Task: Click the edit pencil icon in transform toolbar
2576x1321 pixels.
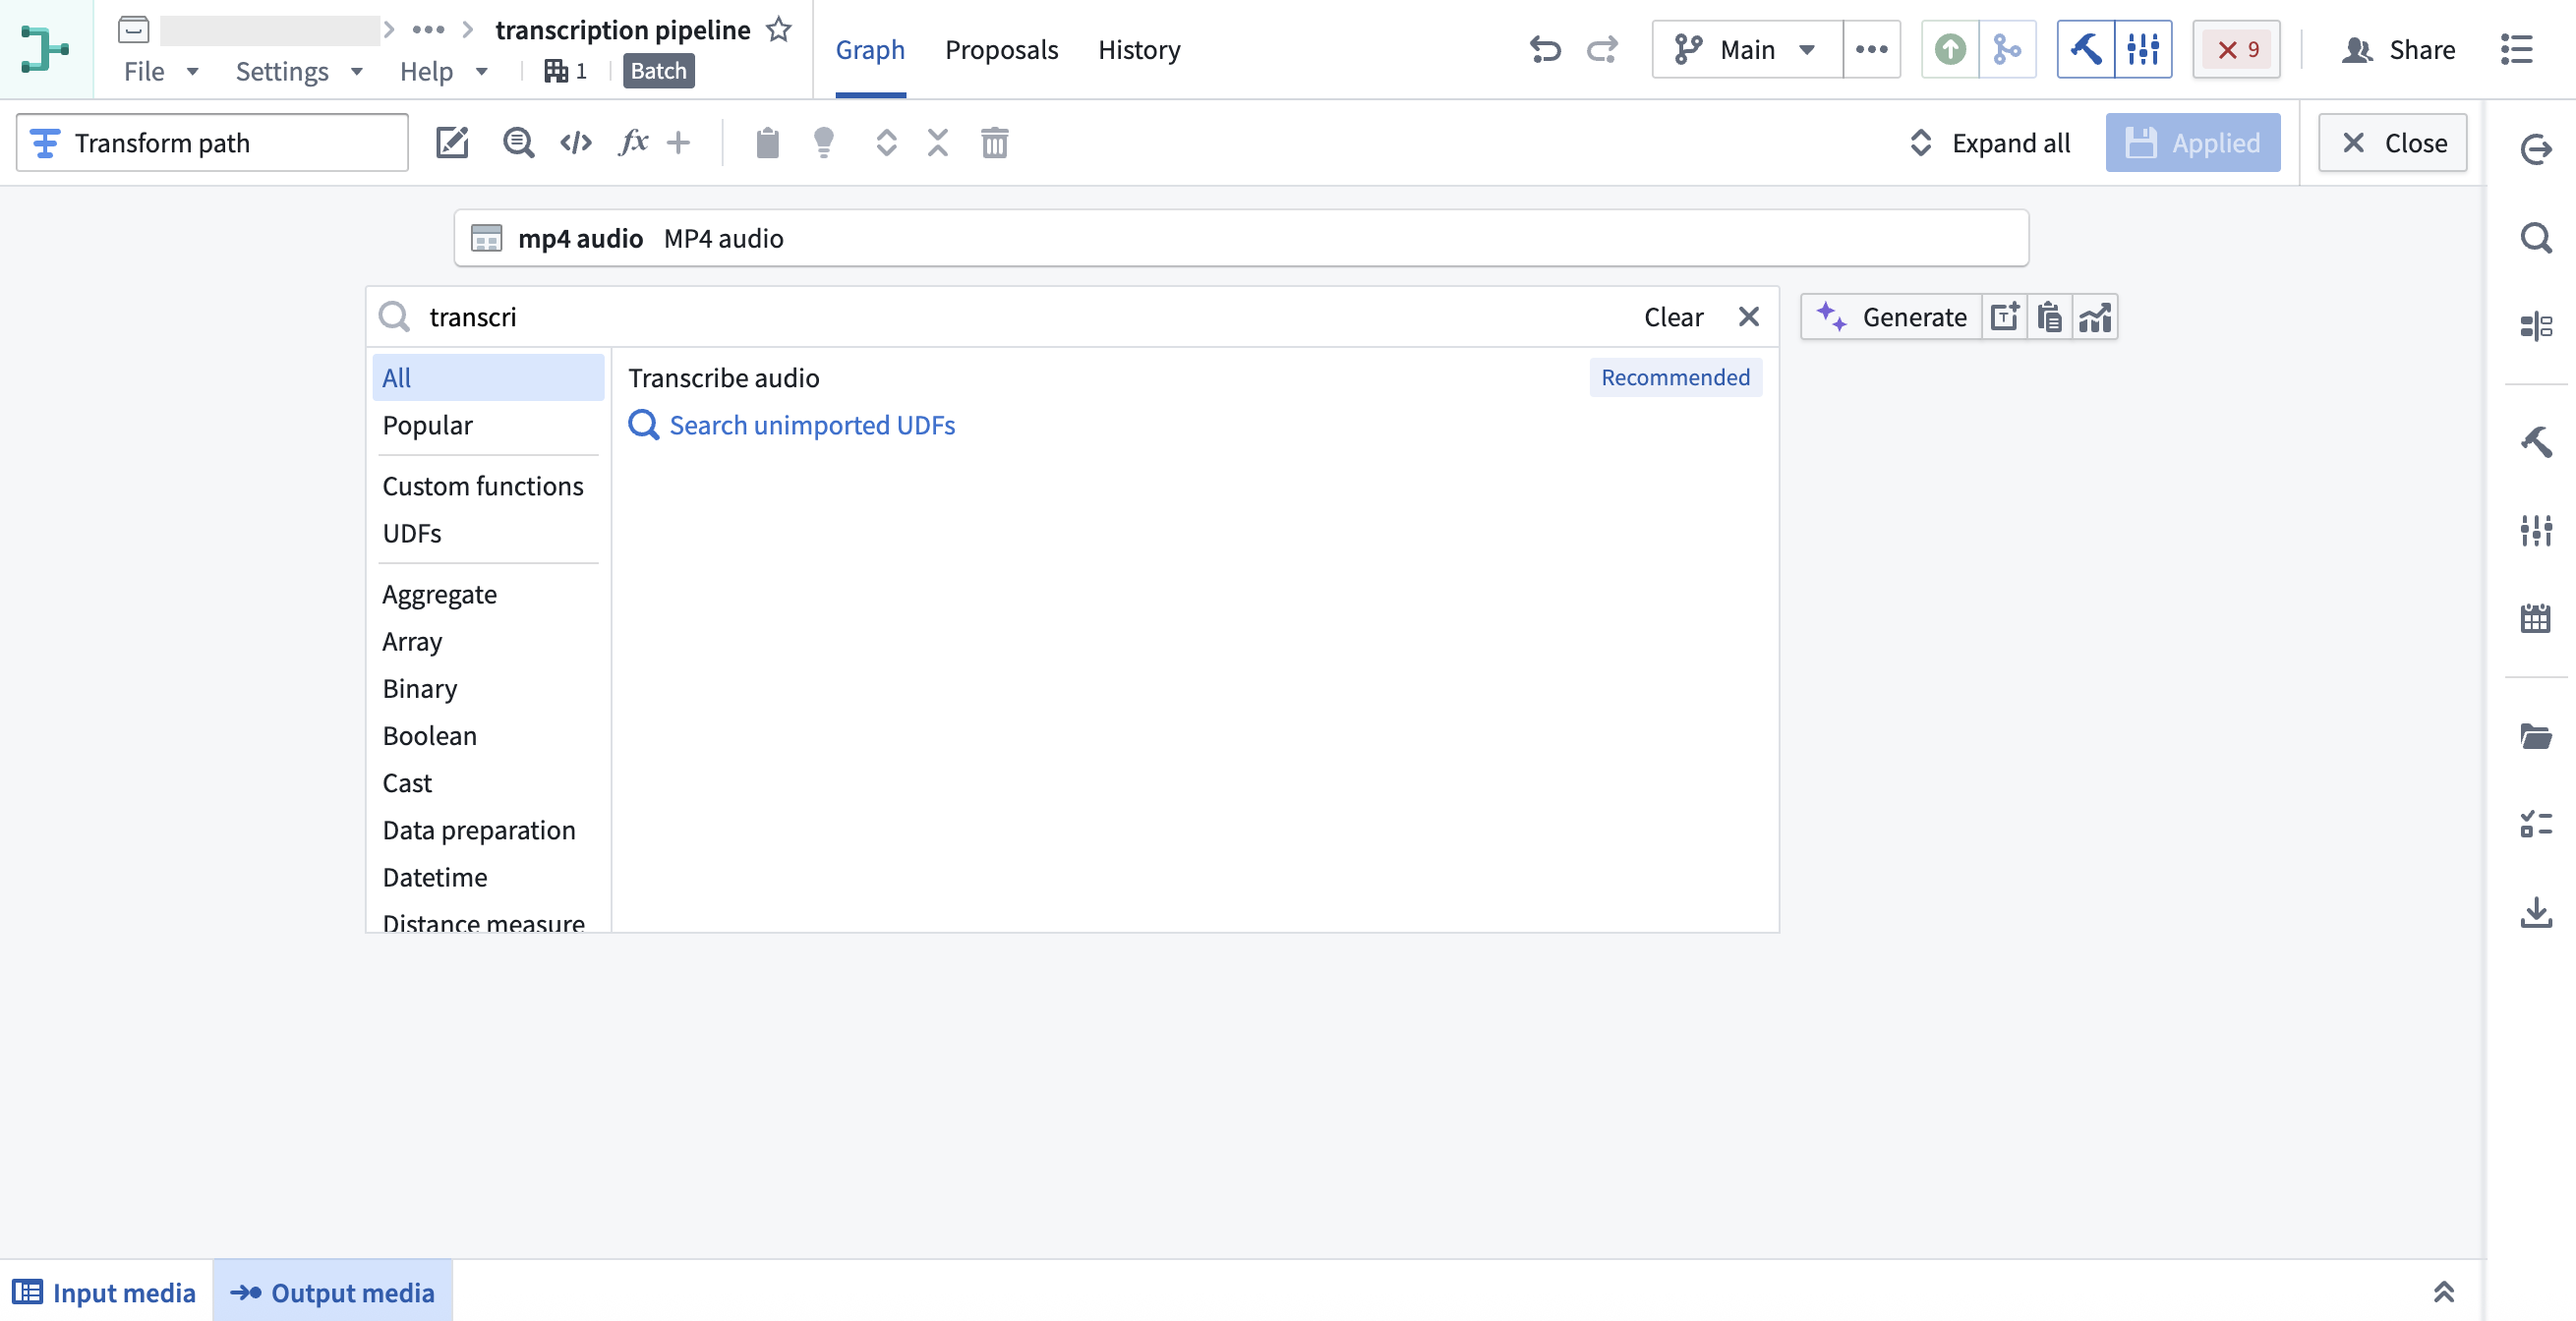Action: click(x=452, y=143)
